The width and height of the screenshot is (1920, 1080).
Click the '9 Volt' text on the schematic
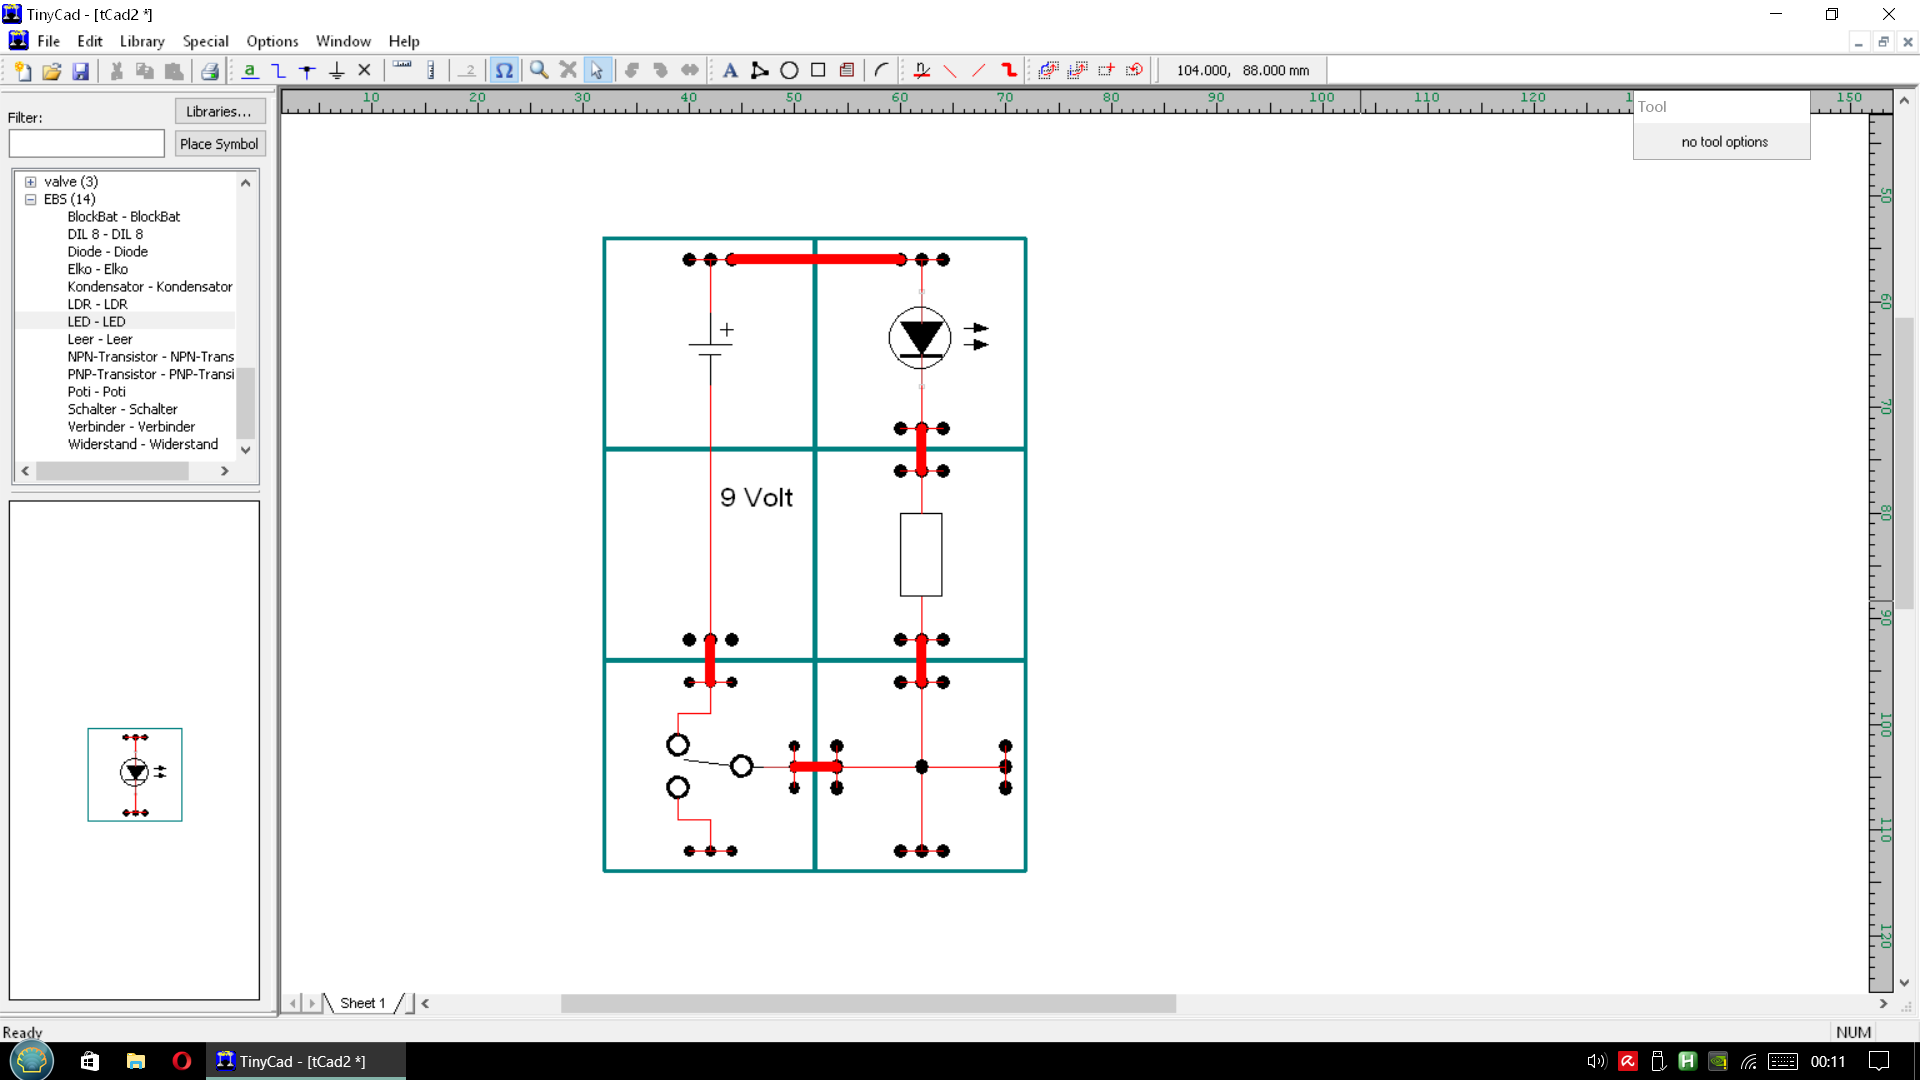pyautogui.click(x=756, y=498)
